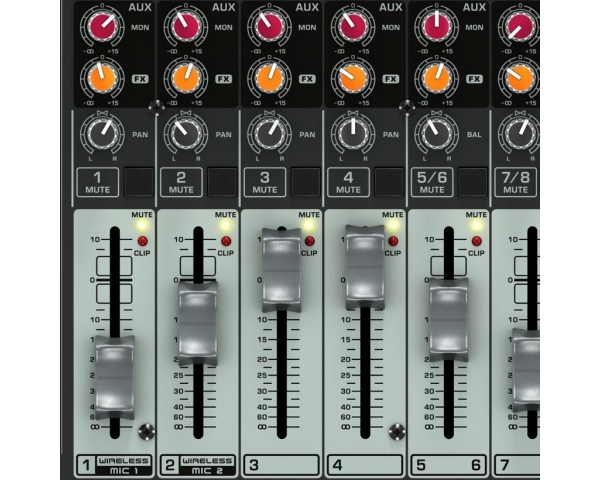Image resolution: width=600 pixels, height=480 pixels.
Task: Toggle the 3 MUTE button
Action: [265, 182]
